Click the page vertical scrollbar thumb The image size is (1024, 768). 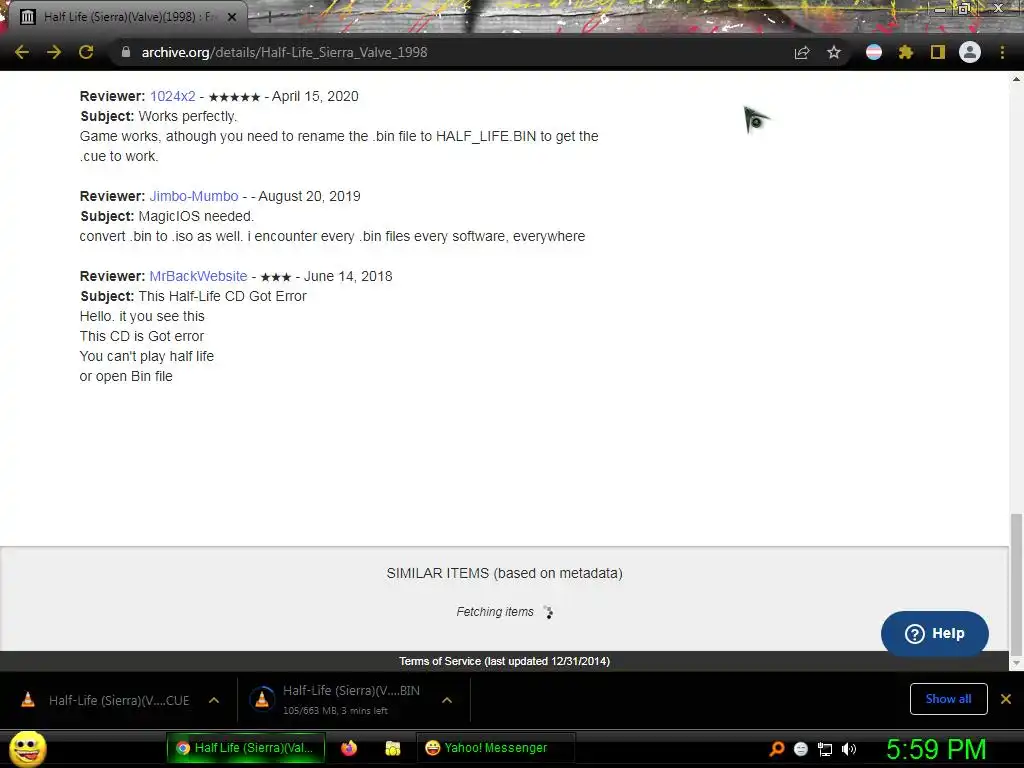click(1016, 583)
